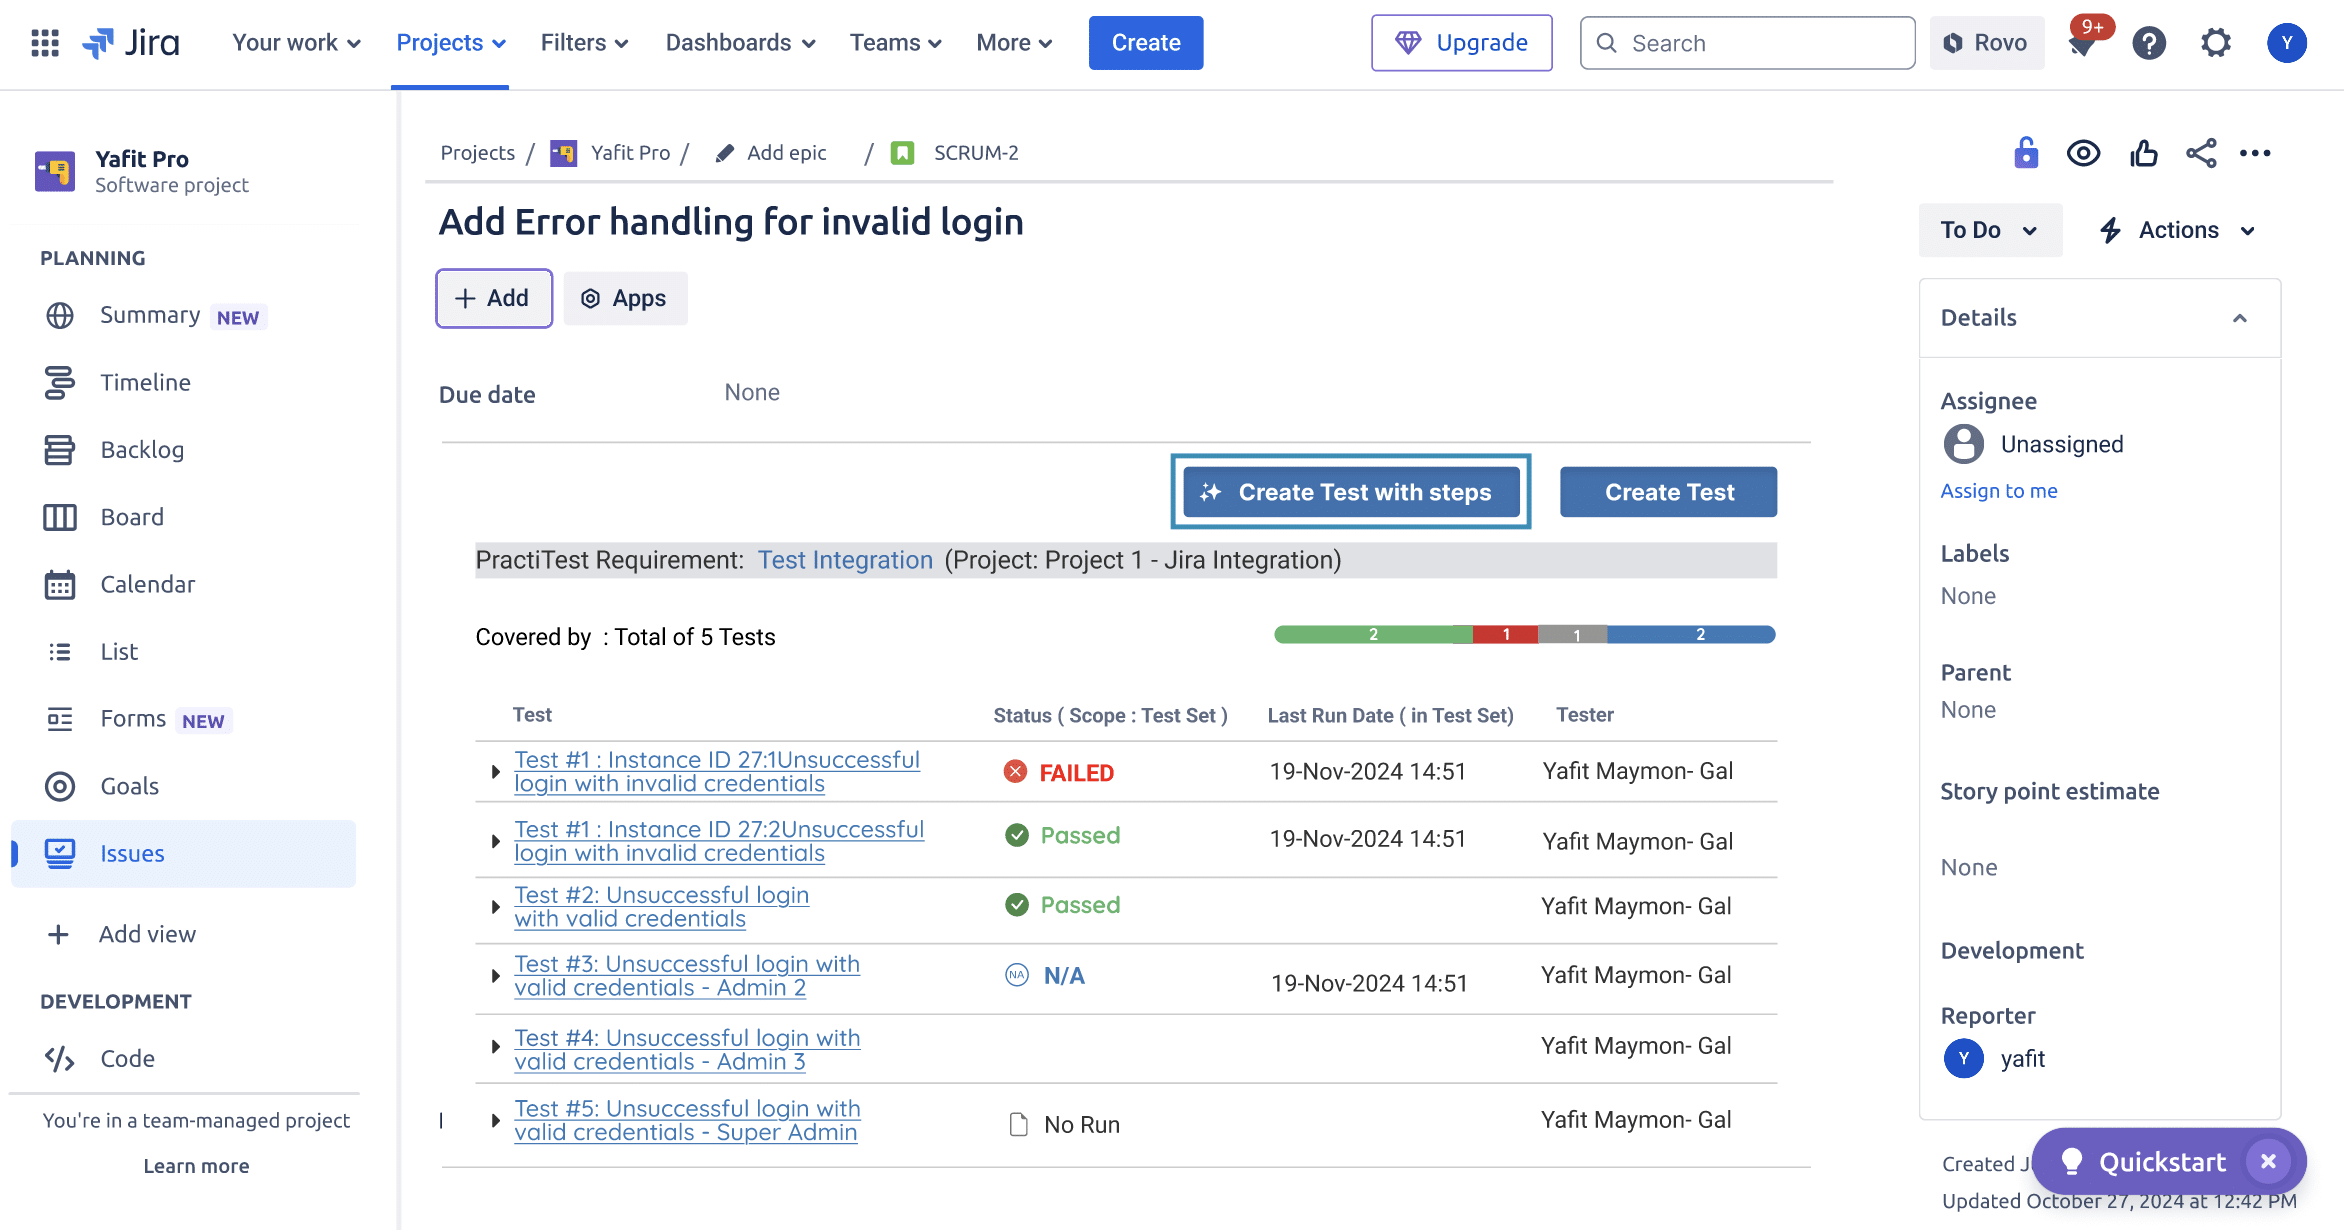Click the Create Test with steps button

(1350, 491)
